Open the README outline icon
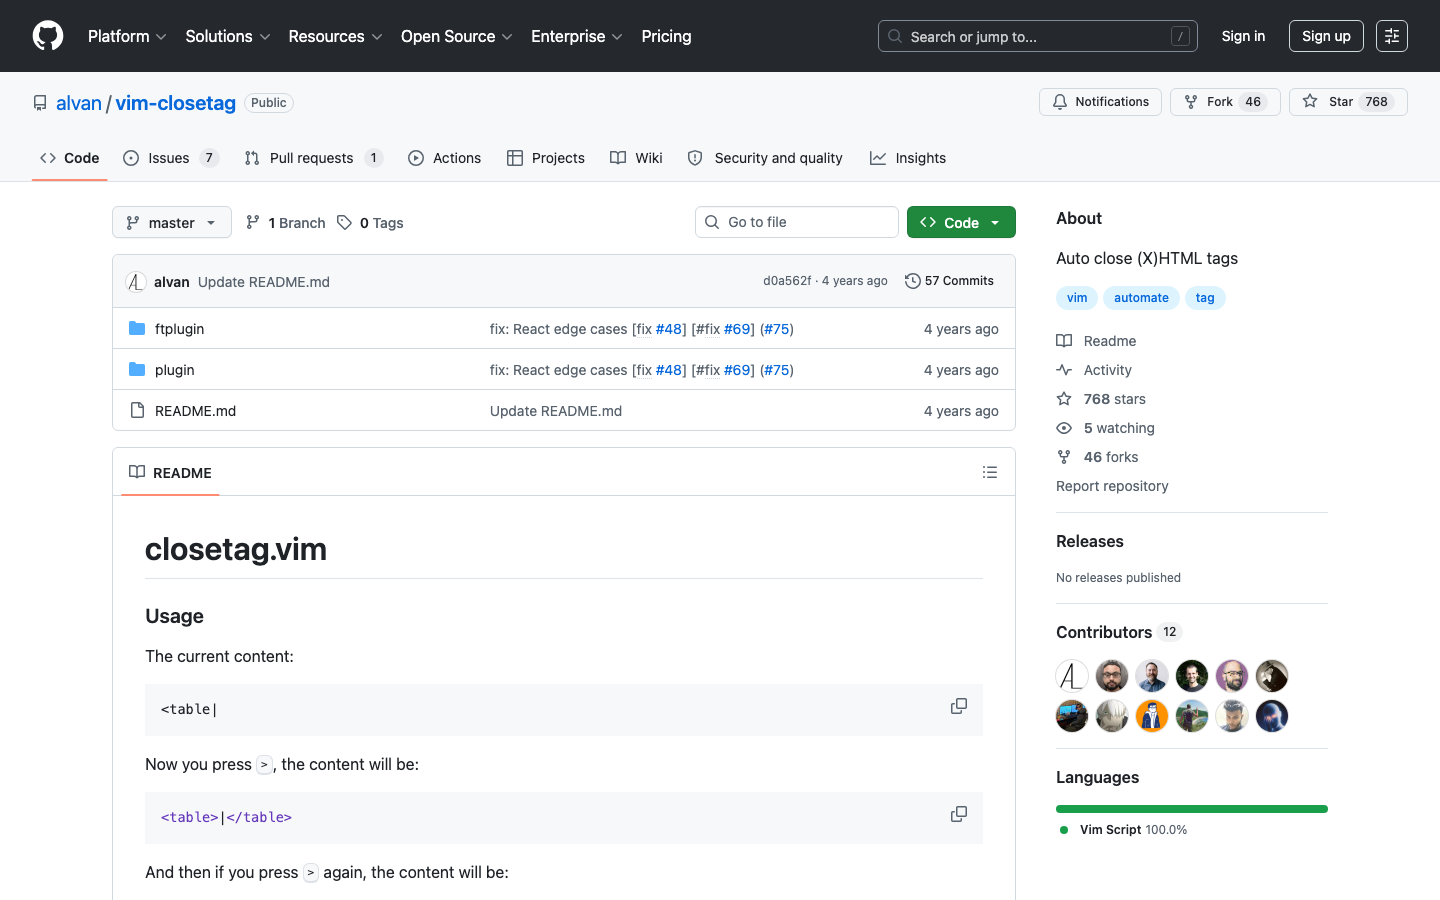This screenshot has height=900, width=1440. [990, 472]
